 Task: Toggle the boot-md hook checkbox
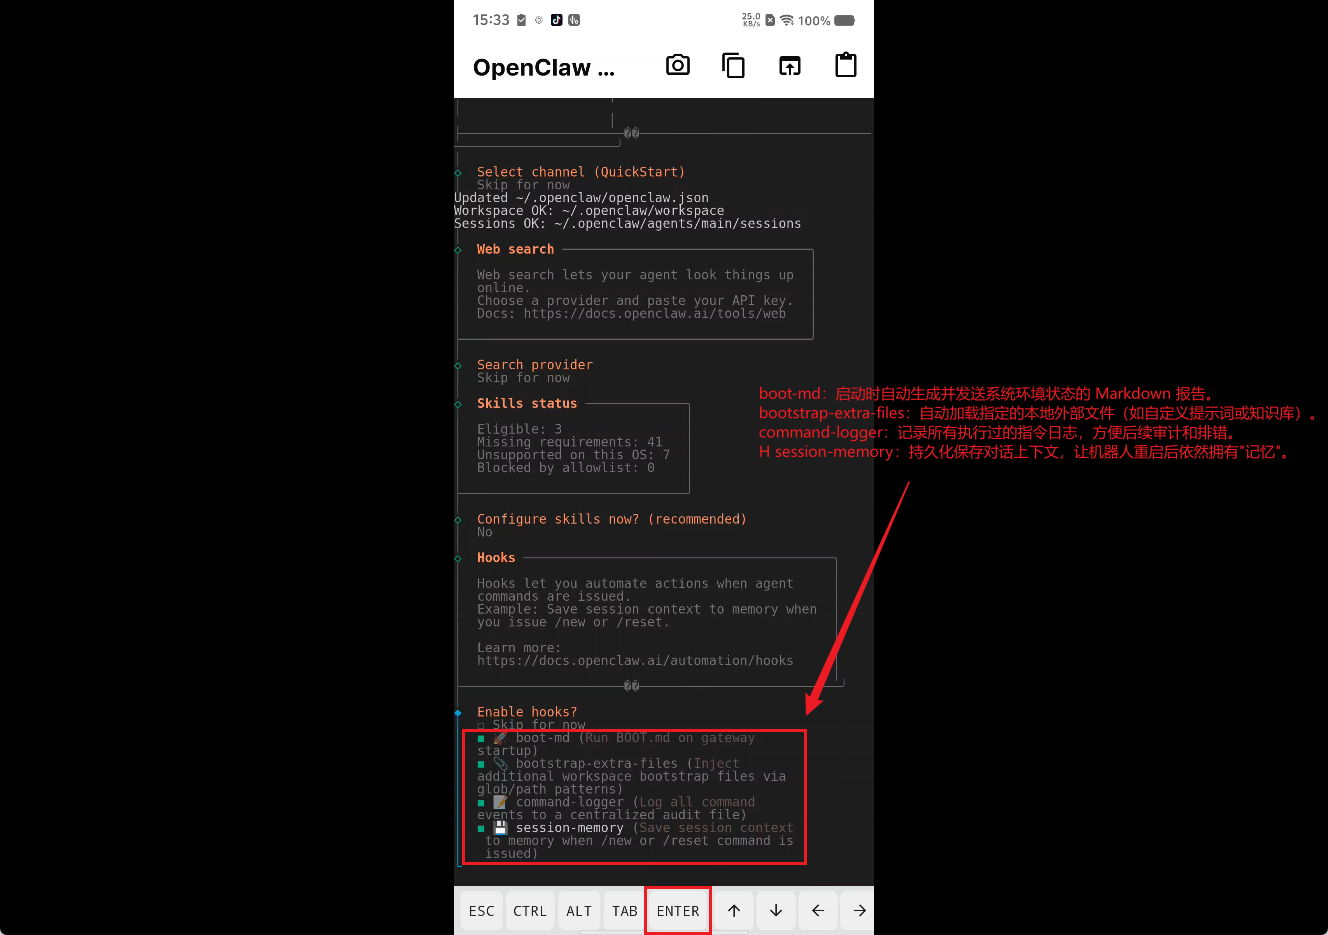click(481, 739)
